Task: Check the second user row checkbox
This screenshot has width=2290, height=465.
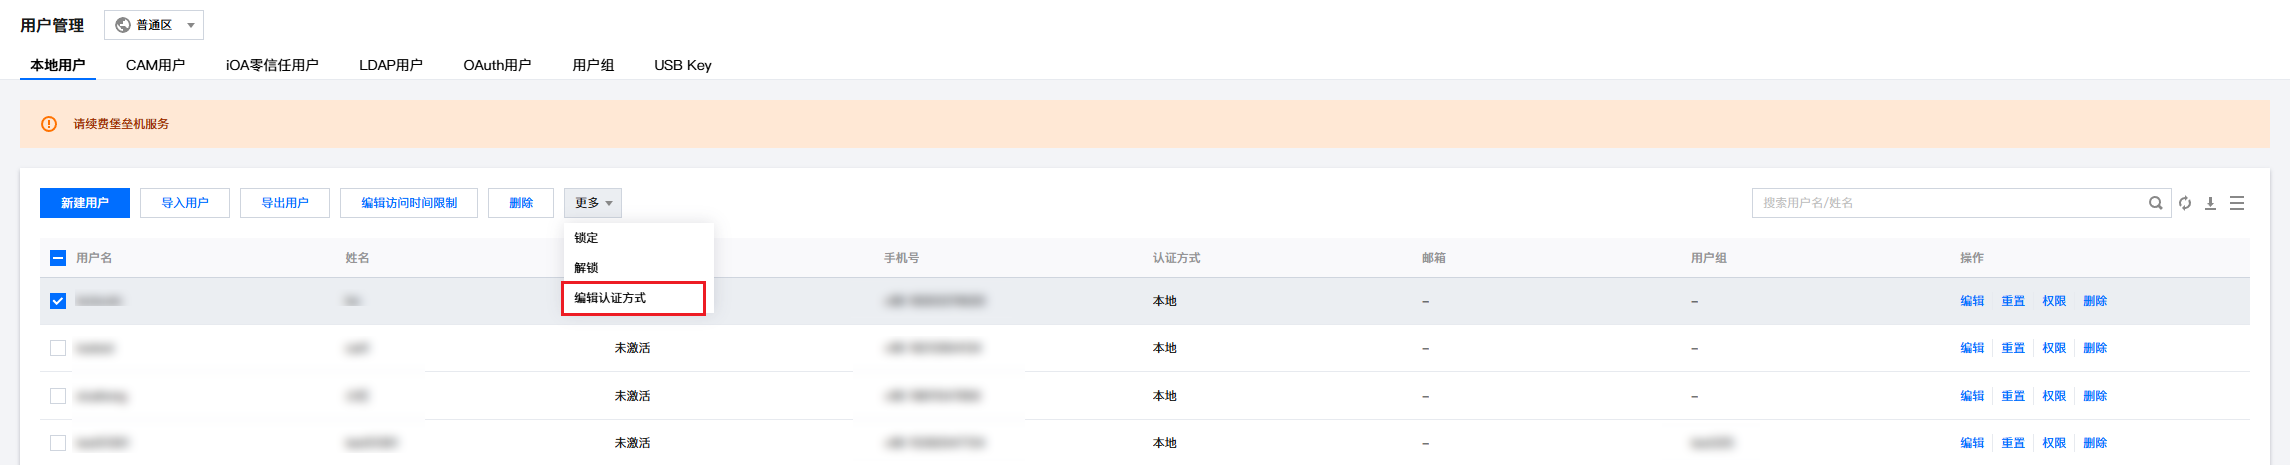Action: coord(58,348)
